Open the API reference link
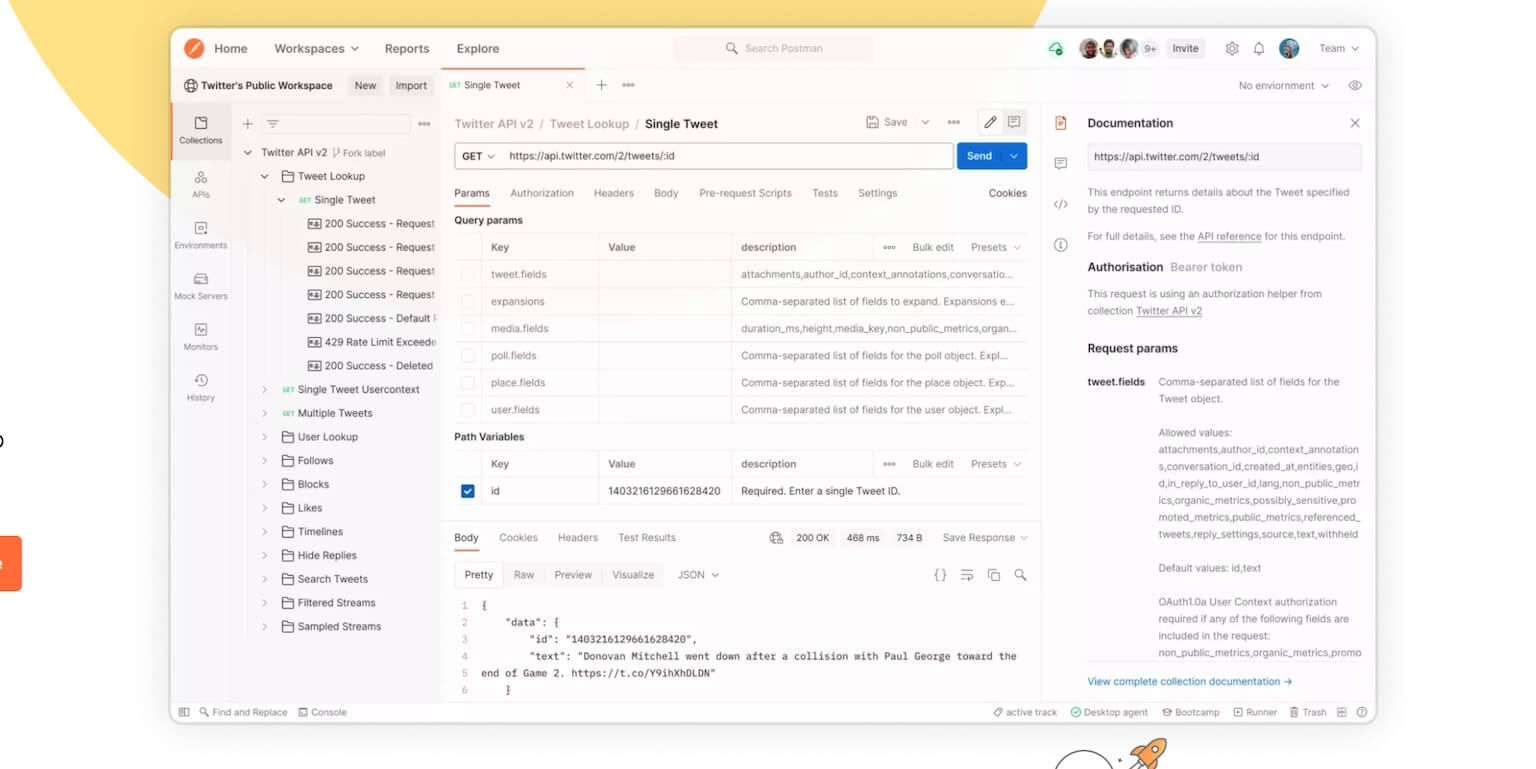Viewport: 1536px width, 769px height. click(x=1229, y=237)
